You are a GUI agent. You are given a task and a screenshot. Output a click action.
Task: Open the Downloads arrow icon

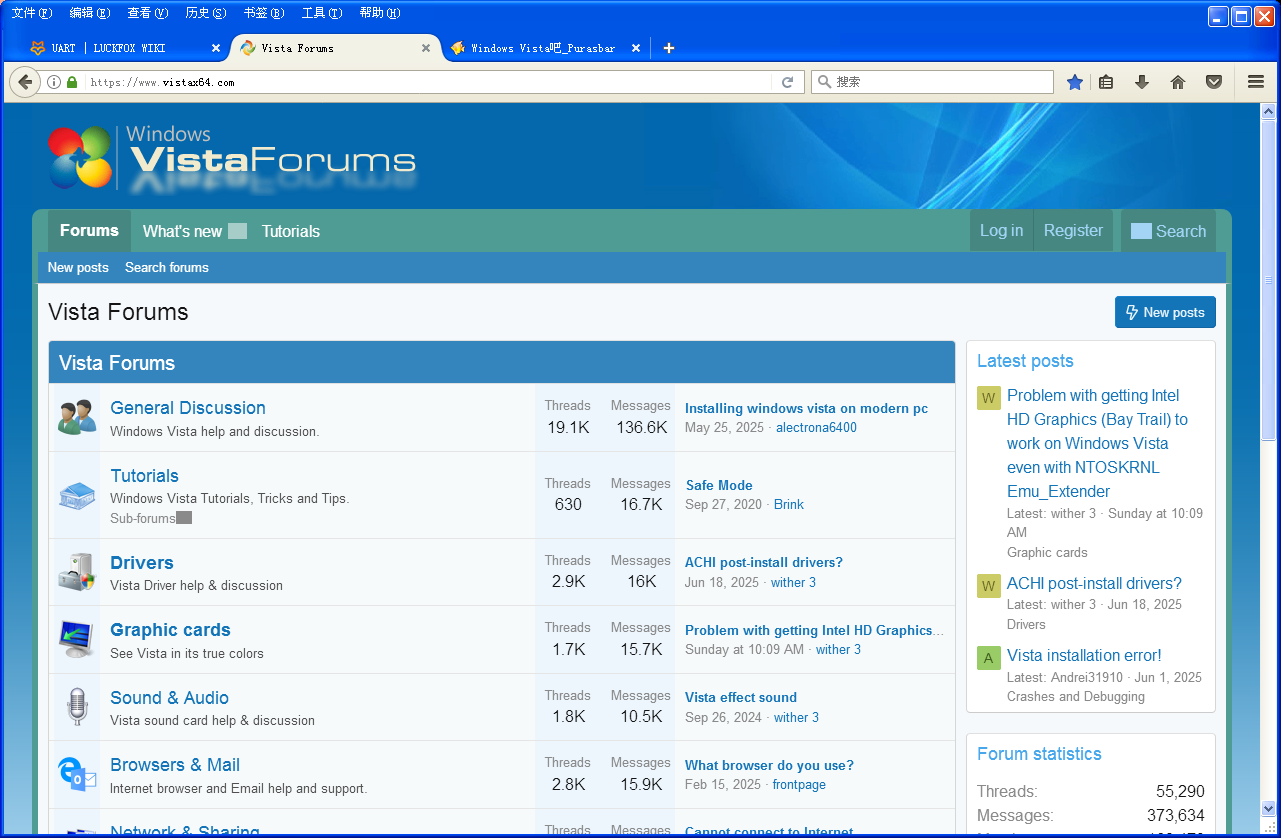click(x=1142, y=82)
